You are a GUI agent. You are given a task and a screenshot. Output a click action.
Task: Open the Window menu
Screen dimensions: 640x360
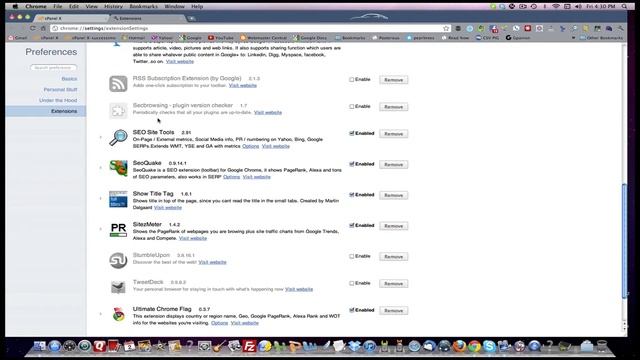tap(174, 7)
